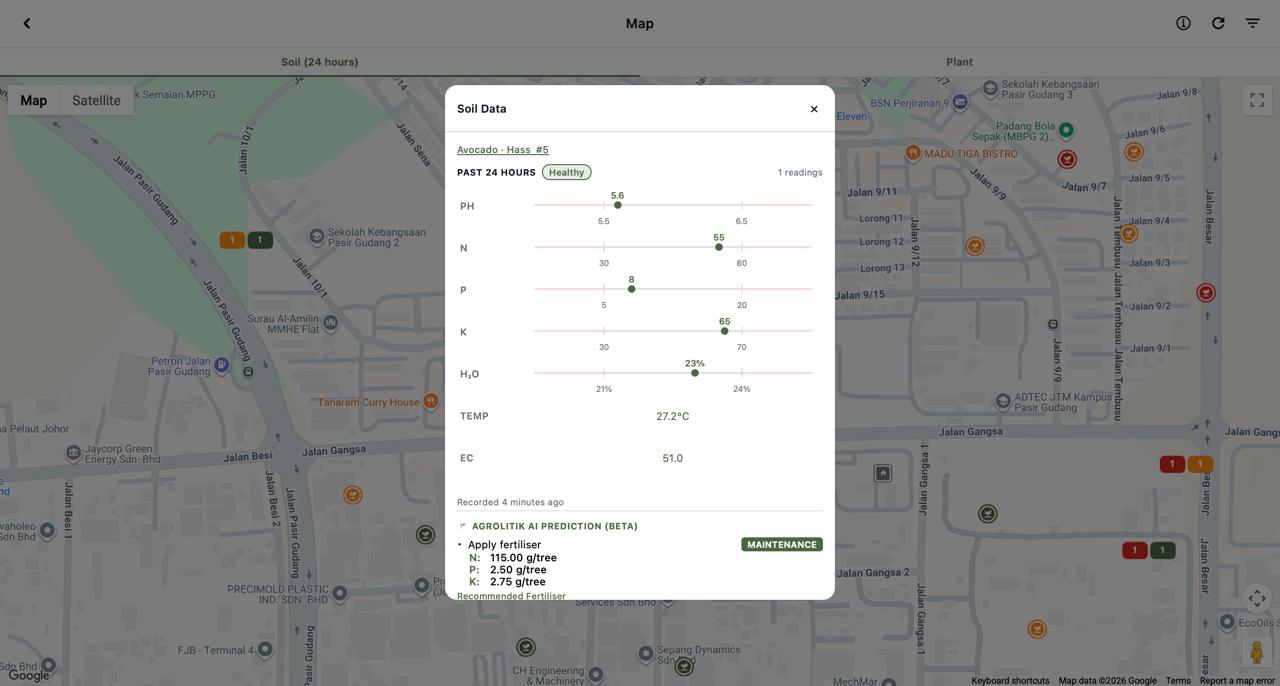Select Padang Bola Sepak field pin
The height and width of the screenshot is (686, 1280).
pos(1066,130)
